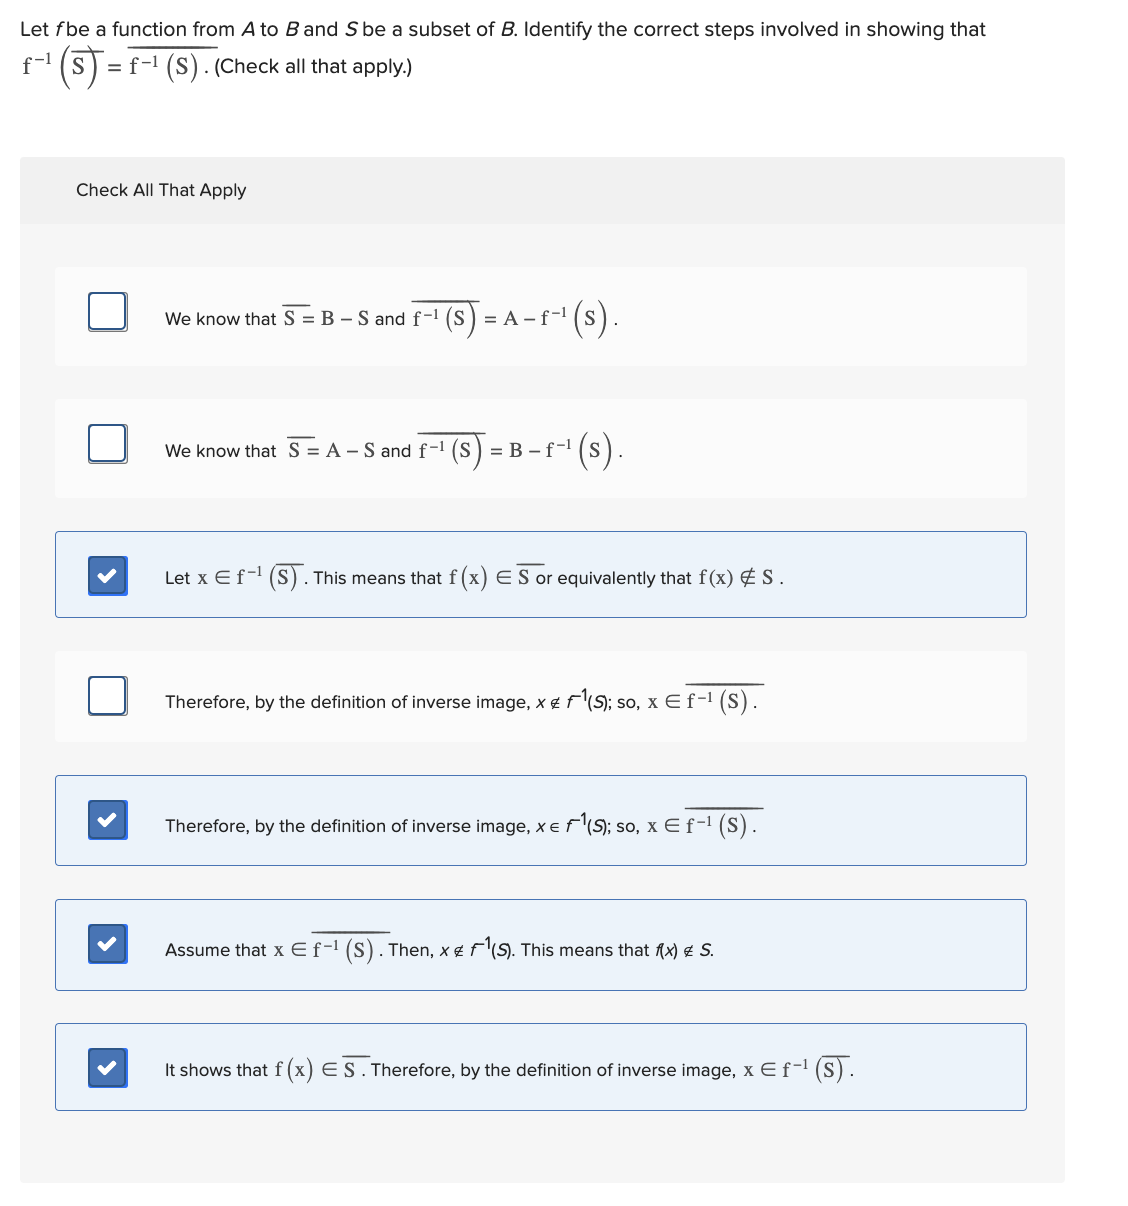This screenshot has height=1206, width=1128.
Task: Click the checkmark icon on the sixth answer
Action: tap(107, 944)
